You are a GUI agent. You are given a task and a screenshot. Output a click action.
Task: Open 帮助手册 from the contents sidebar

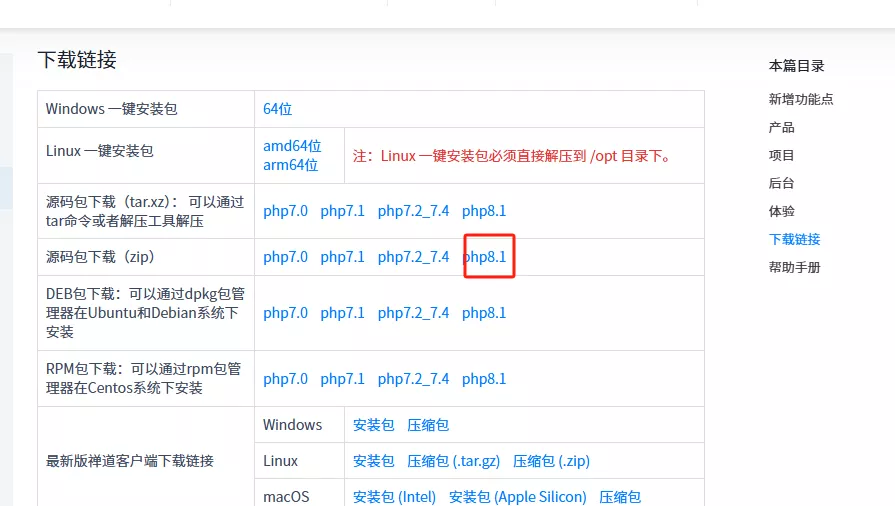[x=795, y=267]
